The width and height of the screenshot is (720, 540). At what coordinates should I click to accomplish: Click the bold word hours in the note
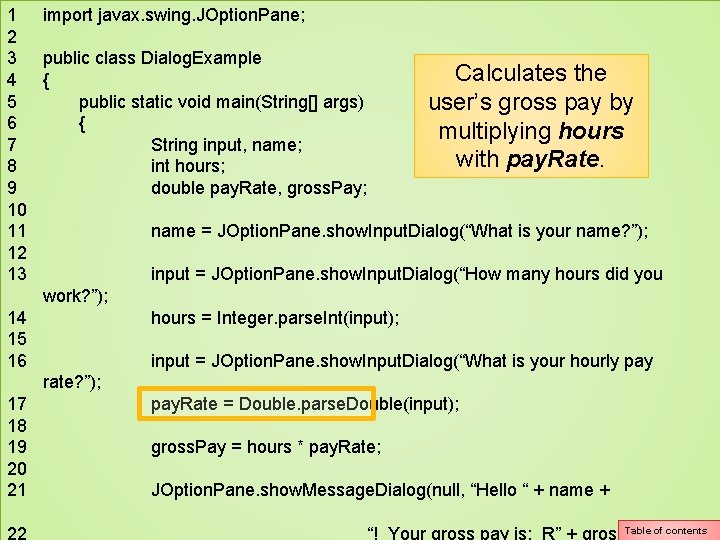[x=591, y=131]
